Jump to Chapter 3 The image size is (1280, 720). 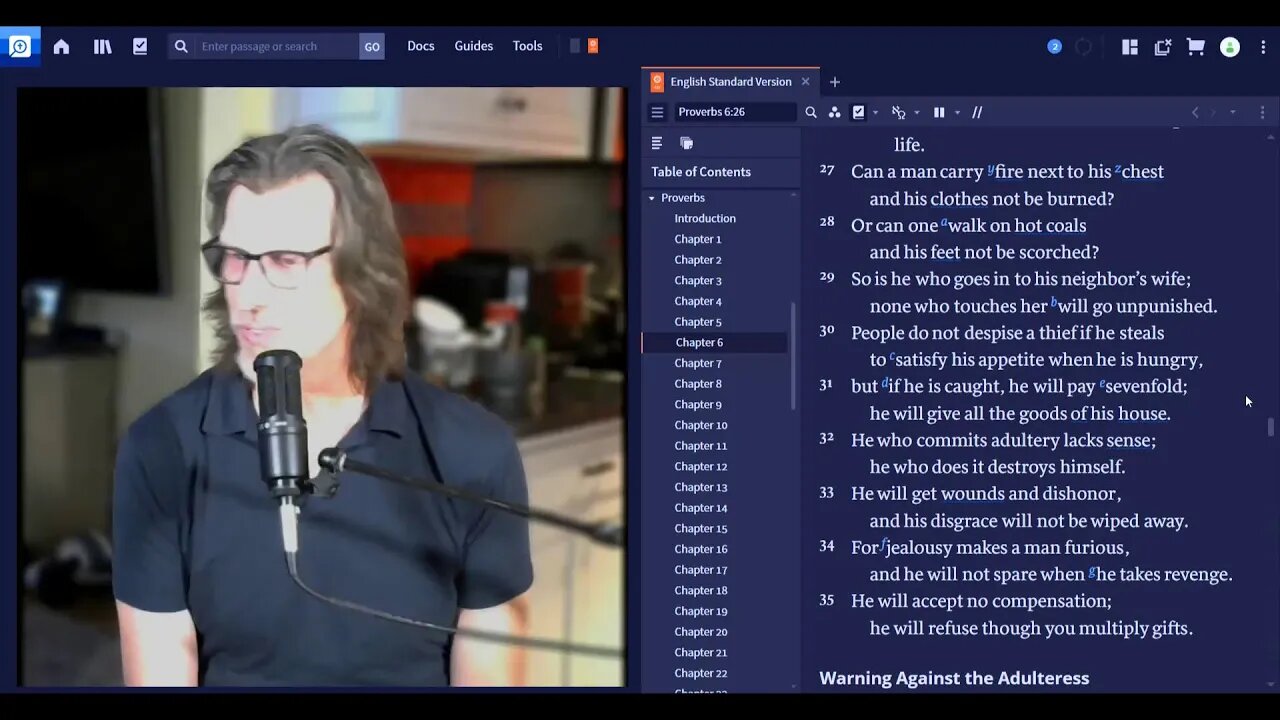pos(698,280)
